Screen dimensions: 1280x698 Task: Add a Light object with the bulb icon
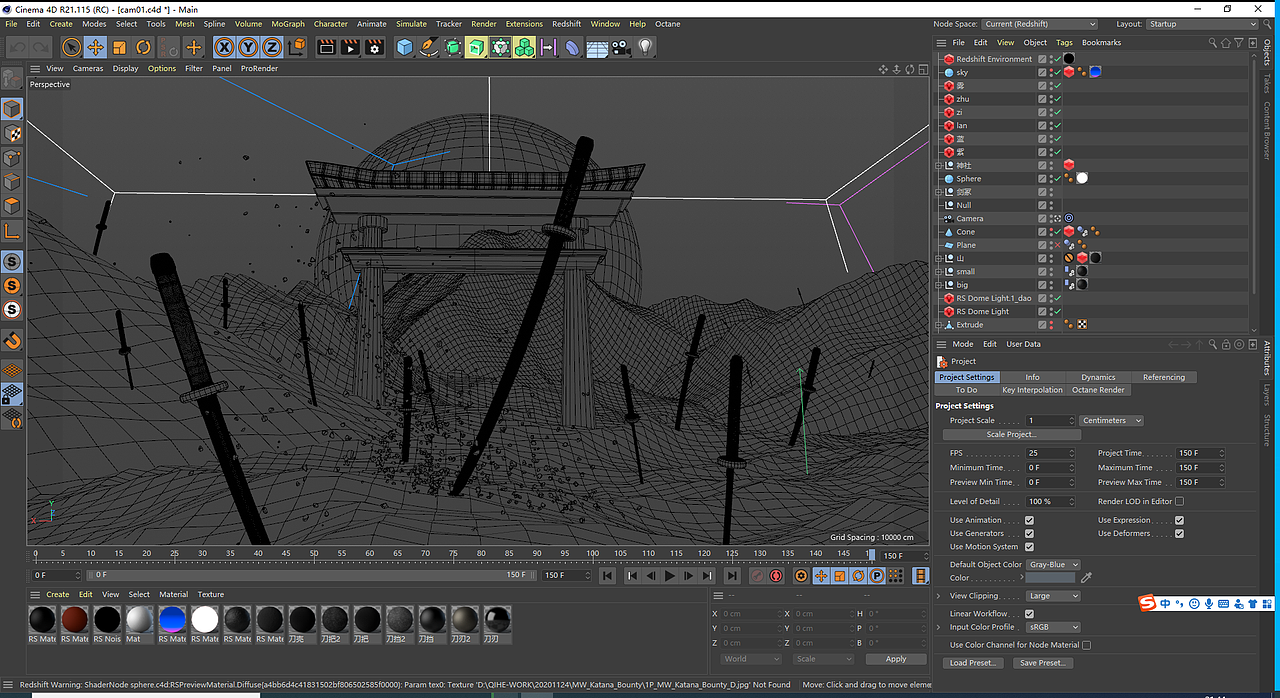coord(645,47)
